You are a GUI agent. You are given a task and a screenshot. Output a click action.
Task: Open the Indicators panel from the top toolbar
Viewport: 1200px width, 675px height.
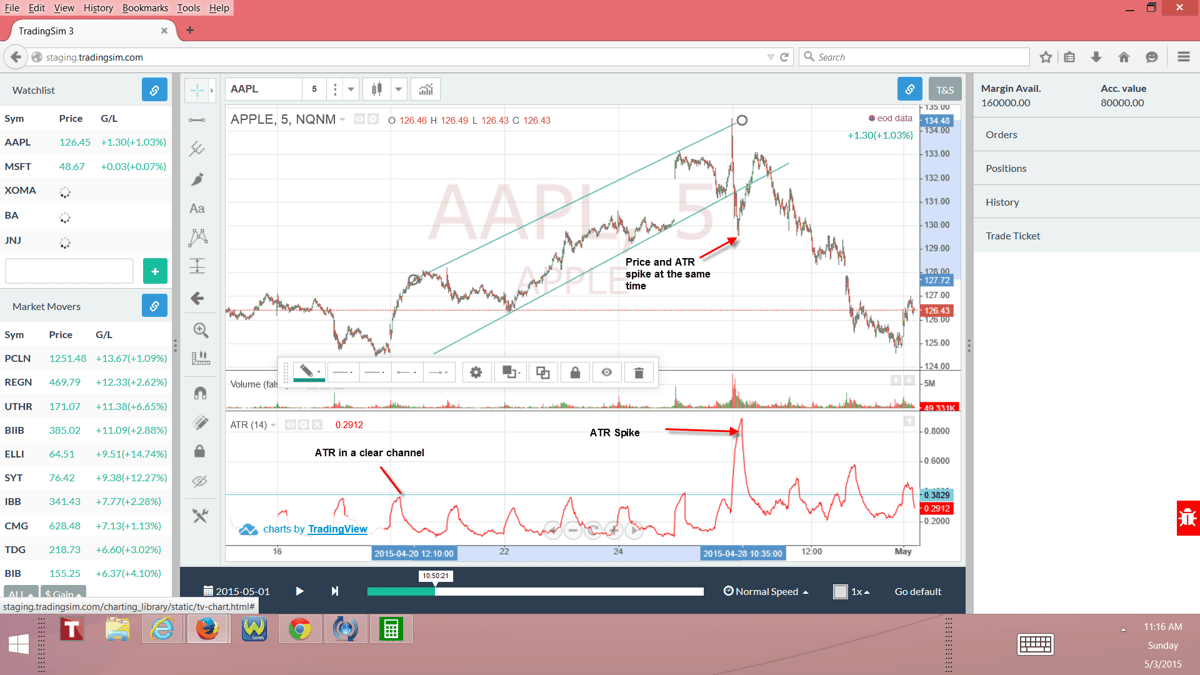click(425, 89)
